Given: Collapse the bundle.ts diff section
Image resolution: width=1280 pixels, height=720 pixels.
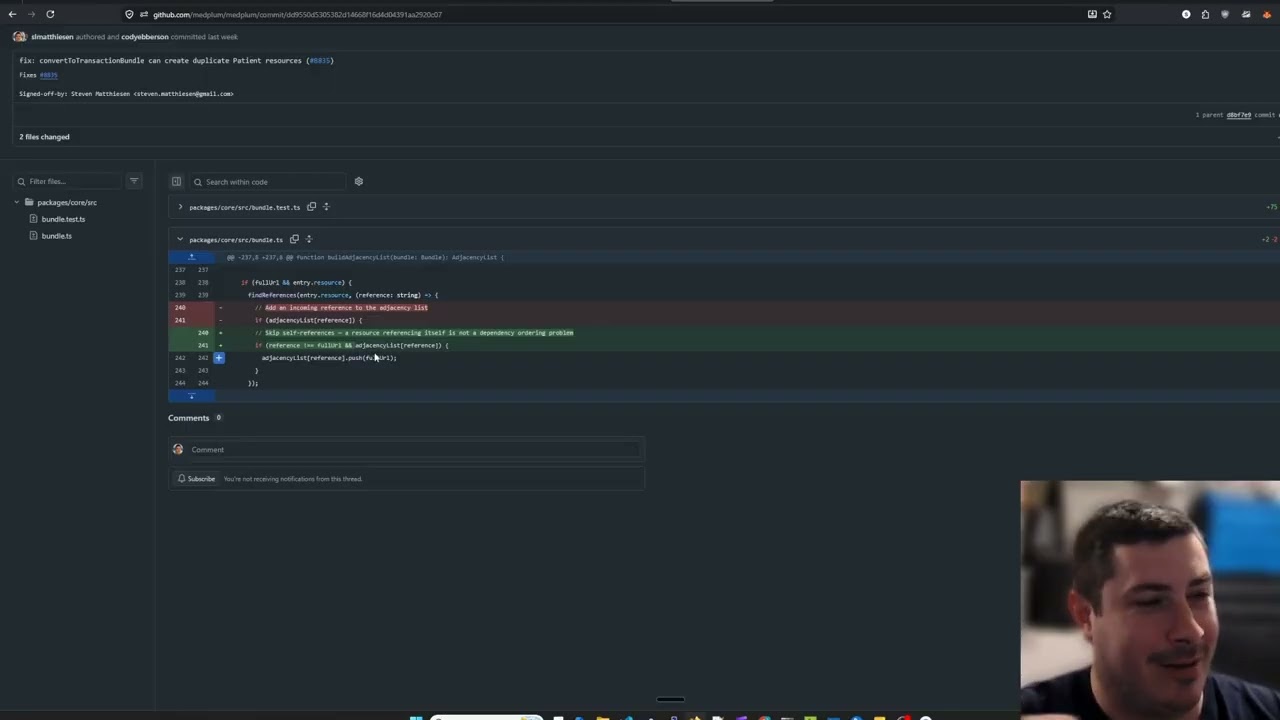Looking at the screenshot, I should 180,239.
